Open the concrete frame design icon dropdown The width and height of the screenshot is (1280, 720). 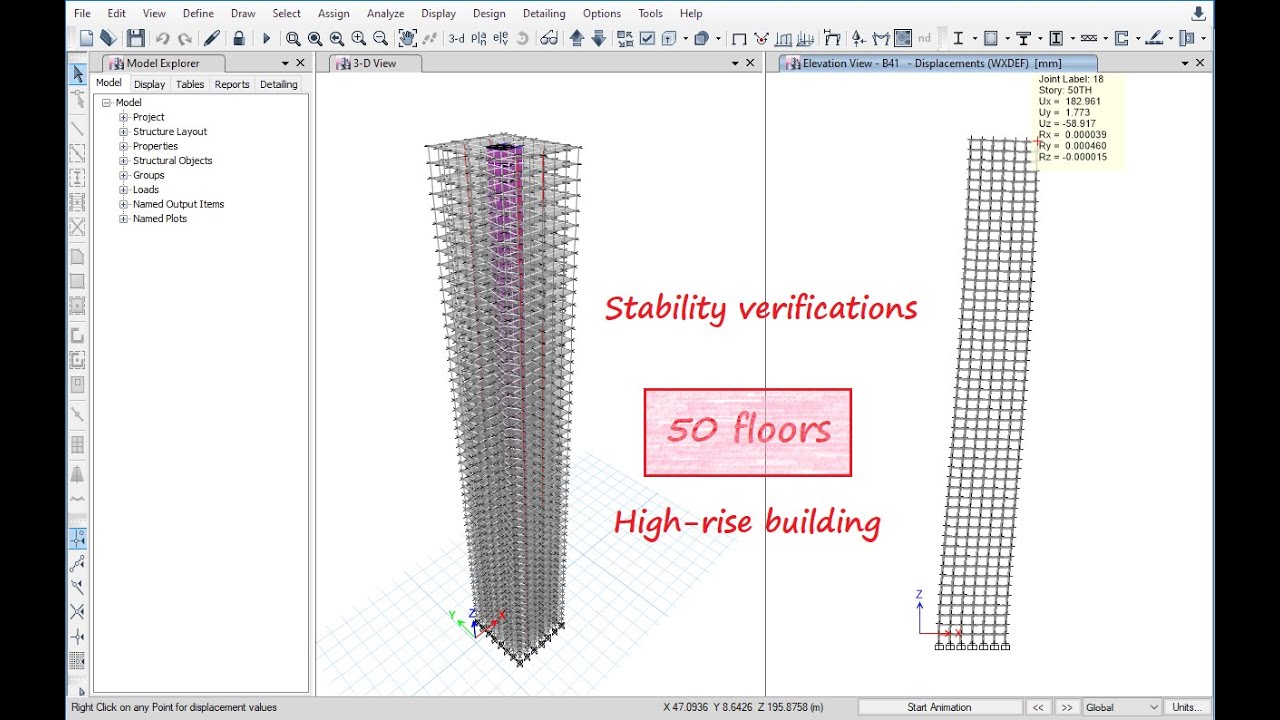pyautogui.click(x=1007, y=38)
